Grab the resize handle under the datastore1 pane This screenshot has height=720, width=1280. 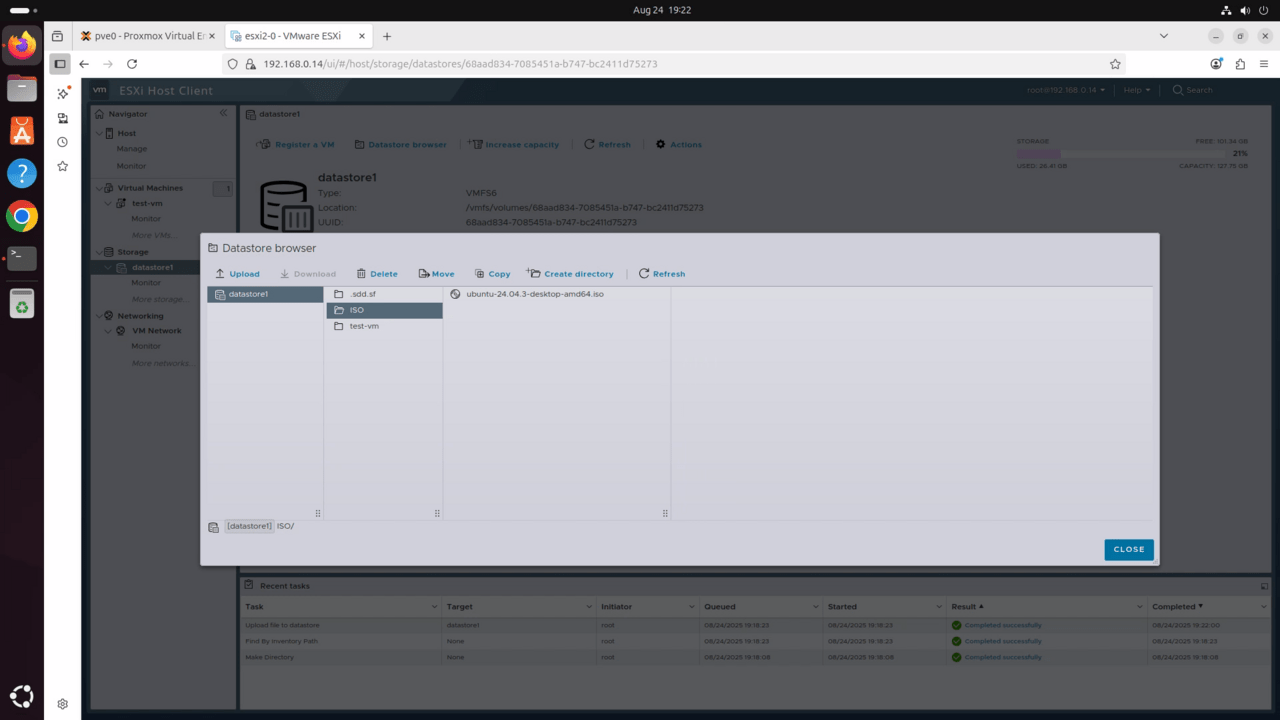(x=318, y=513)
